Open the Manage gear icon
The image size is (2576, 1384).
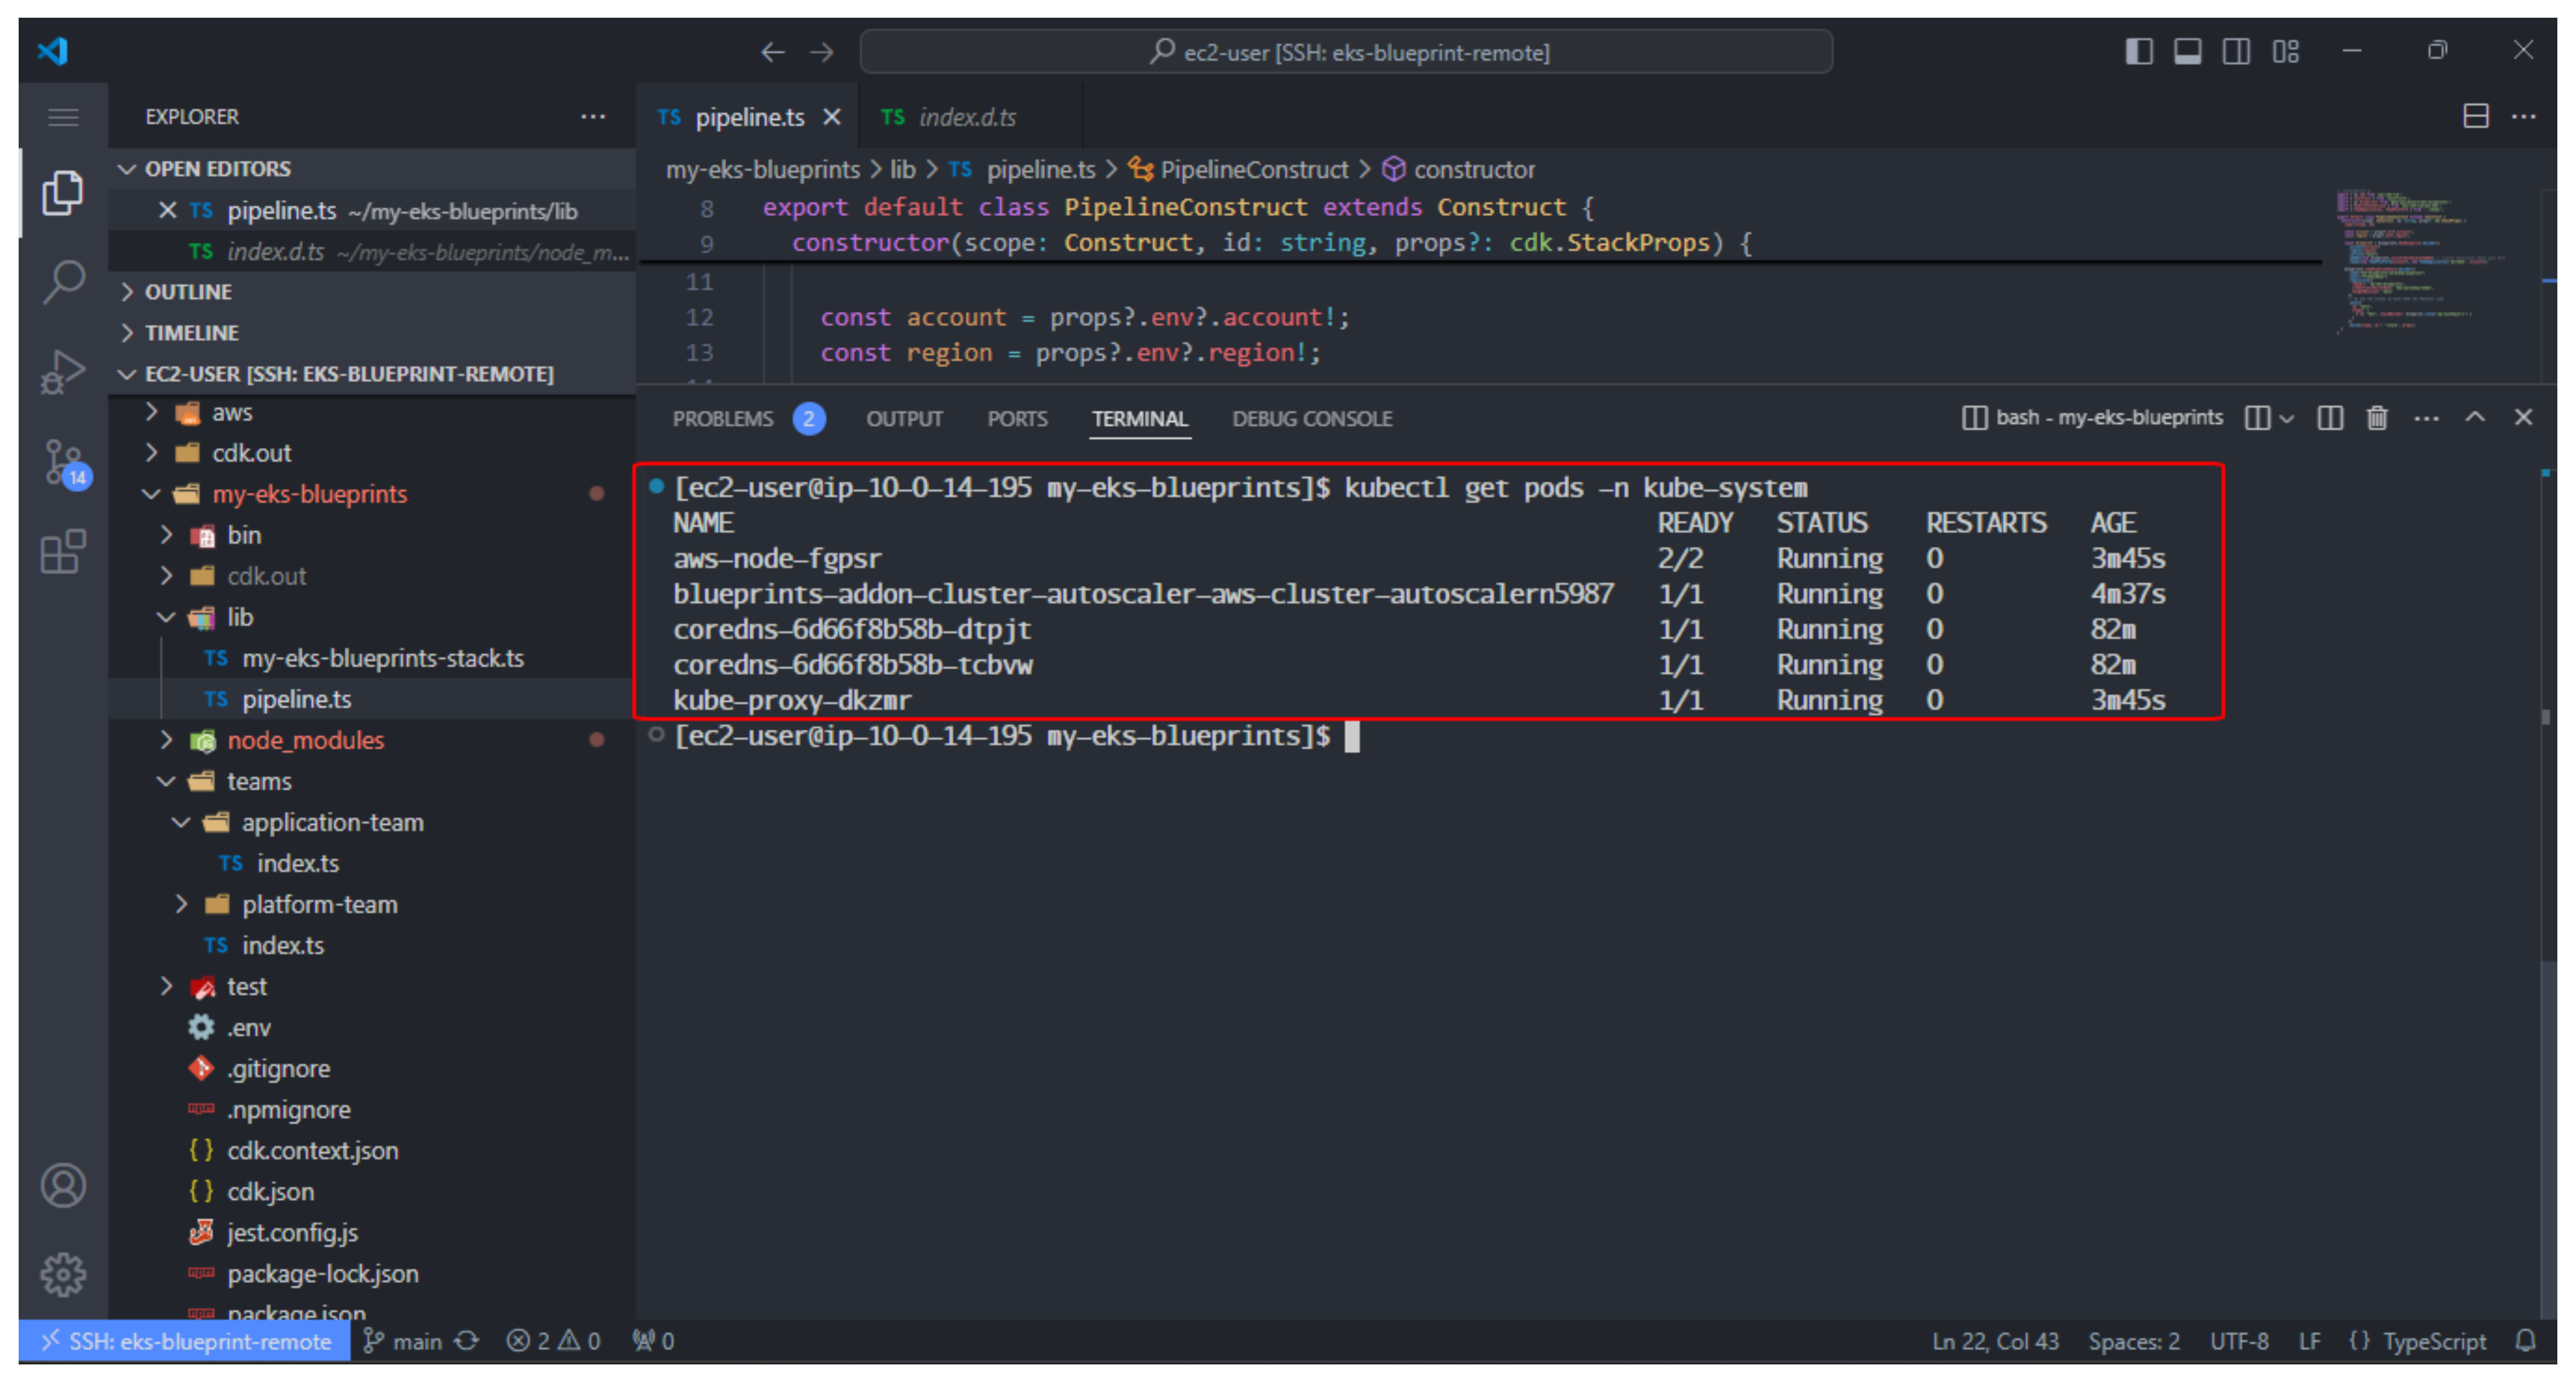[x=63, y=1275]
